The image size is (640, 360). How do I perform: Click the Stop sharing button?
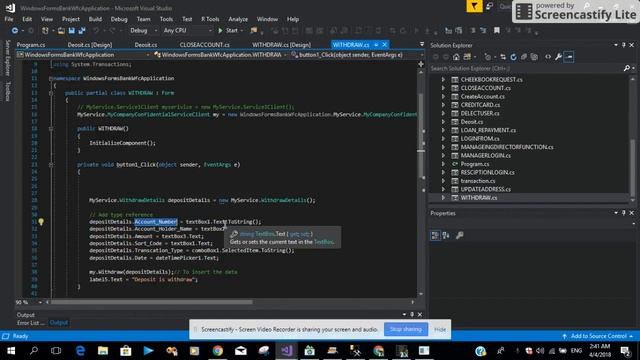click(x=406, y=329)
